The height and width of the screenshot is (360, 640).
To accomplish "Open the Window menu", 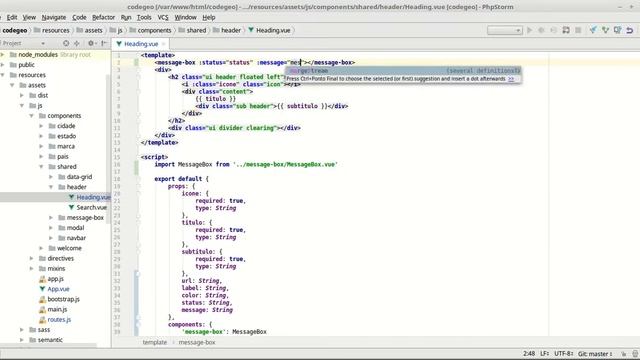I will pos(185,17).
